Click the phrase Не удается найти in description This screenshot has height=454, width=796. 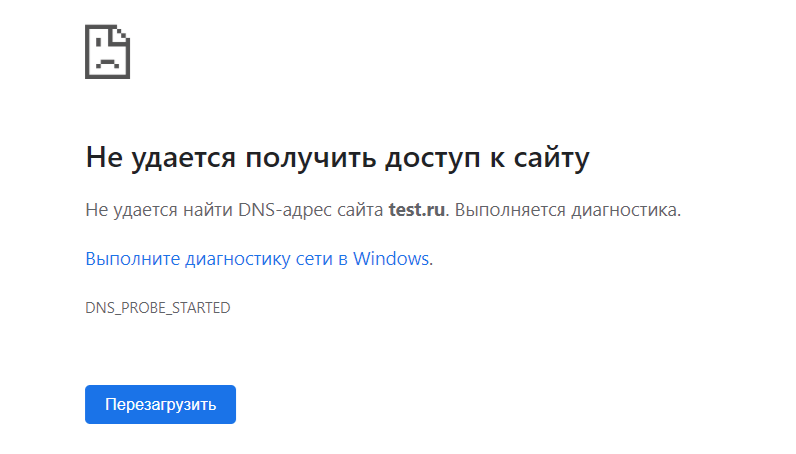159,210
